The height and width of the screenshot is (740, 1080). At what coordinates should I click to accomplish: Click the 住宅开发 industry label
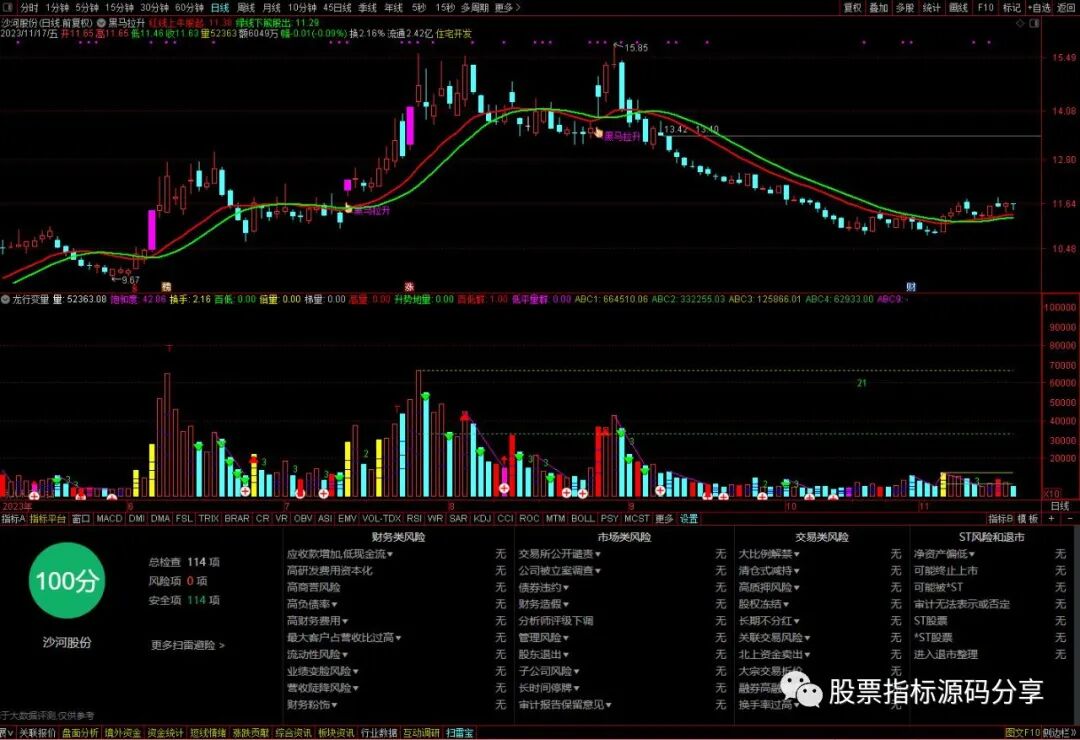point(454,33)
